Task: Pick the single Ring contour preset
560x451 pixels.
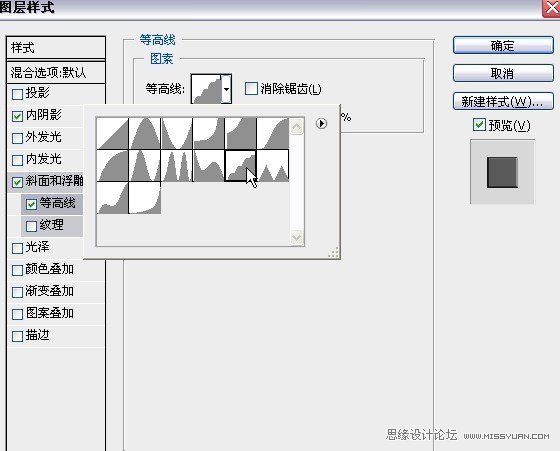Action: click(145, 166)
